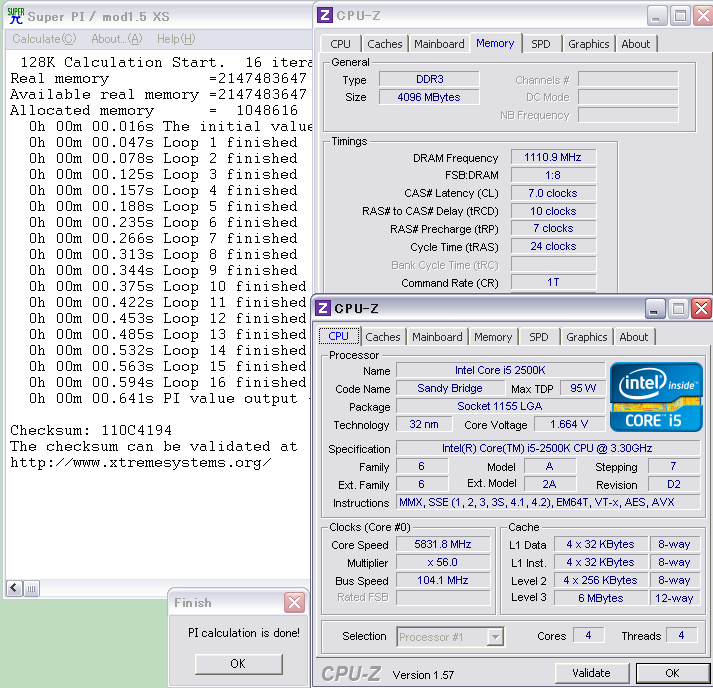The width and height of the screenshot is (713, 688).
Task: Select CPU tab in lower CPU-Z window
Action: [339, 336]
